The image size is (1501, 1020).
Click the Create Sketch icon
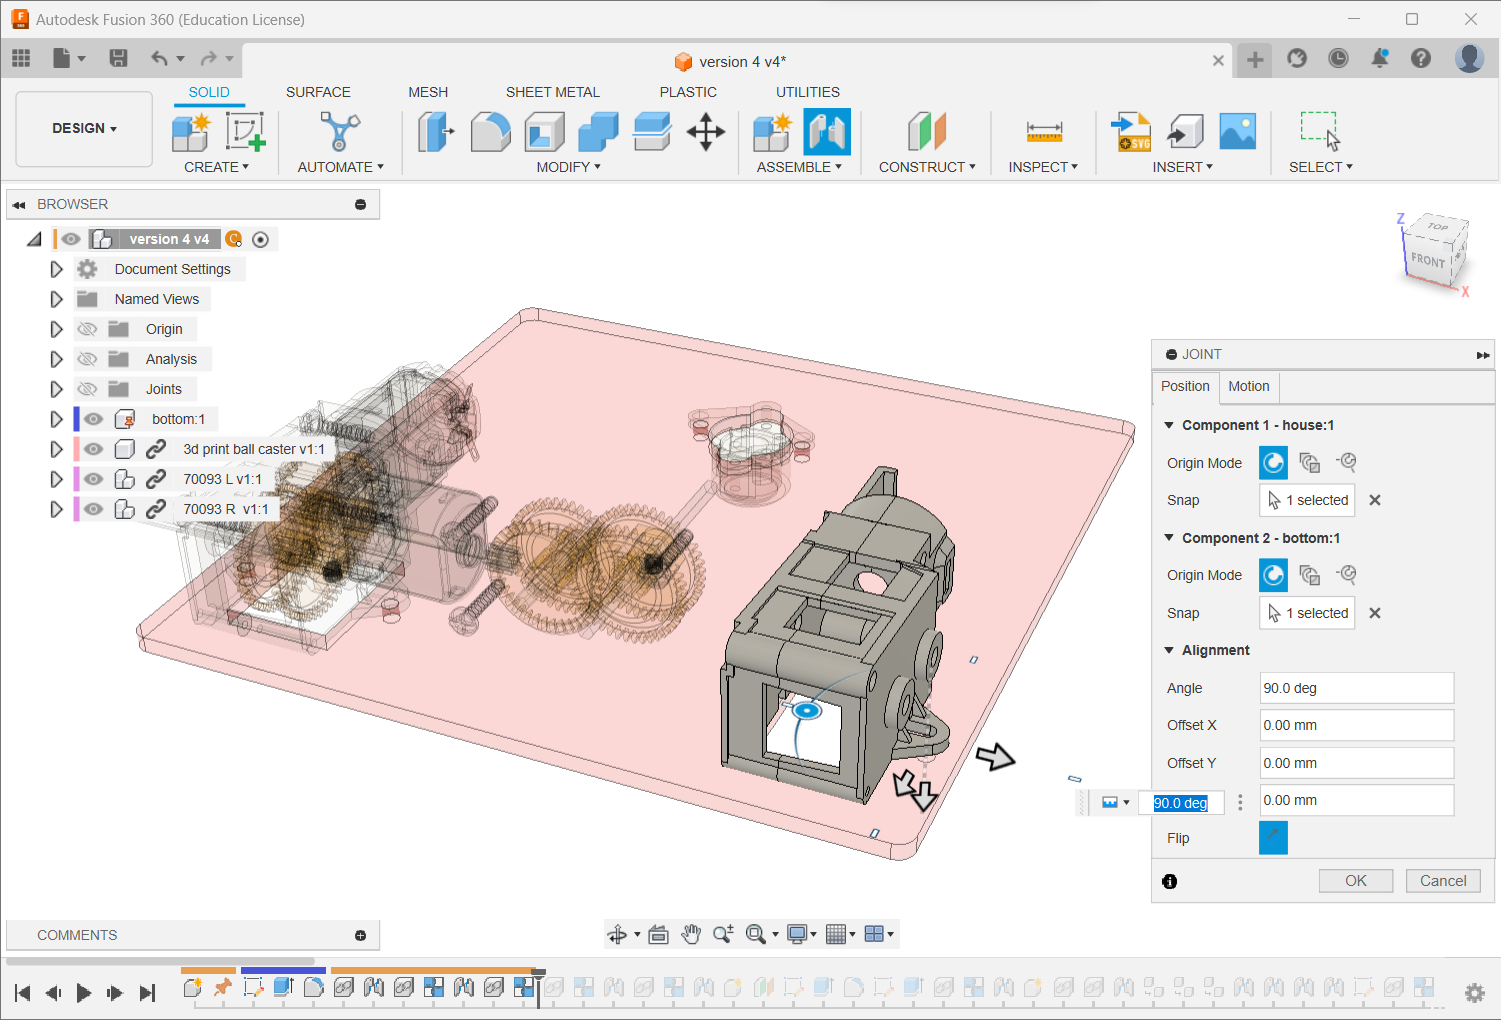tap(245, 132)
